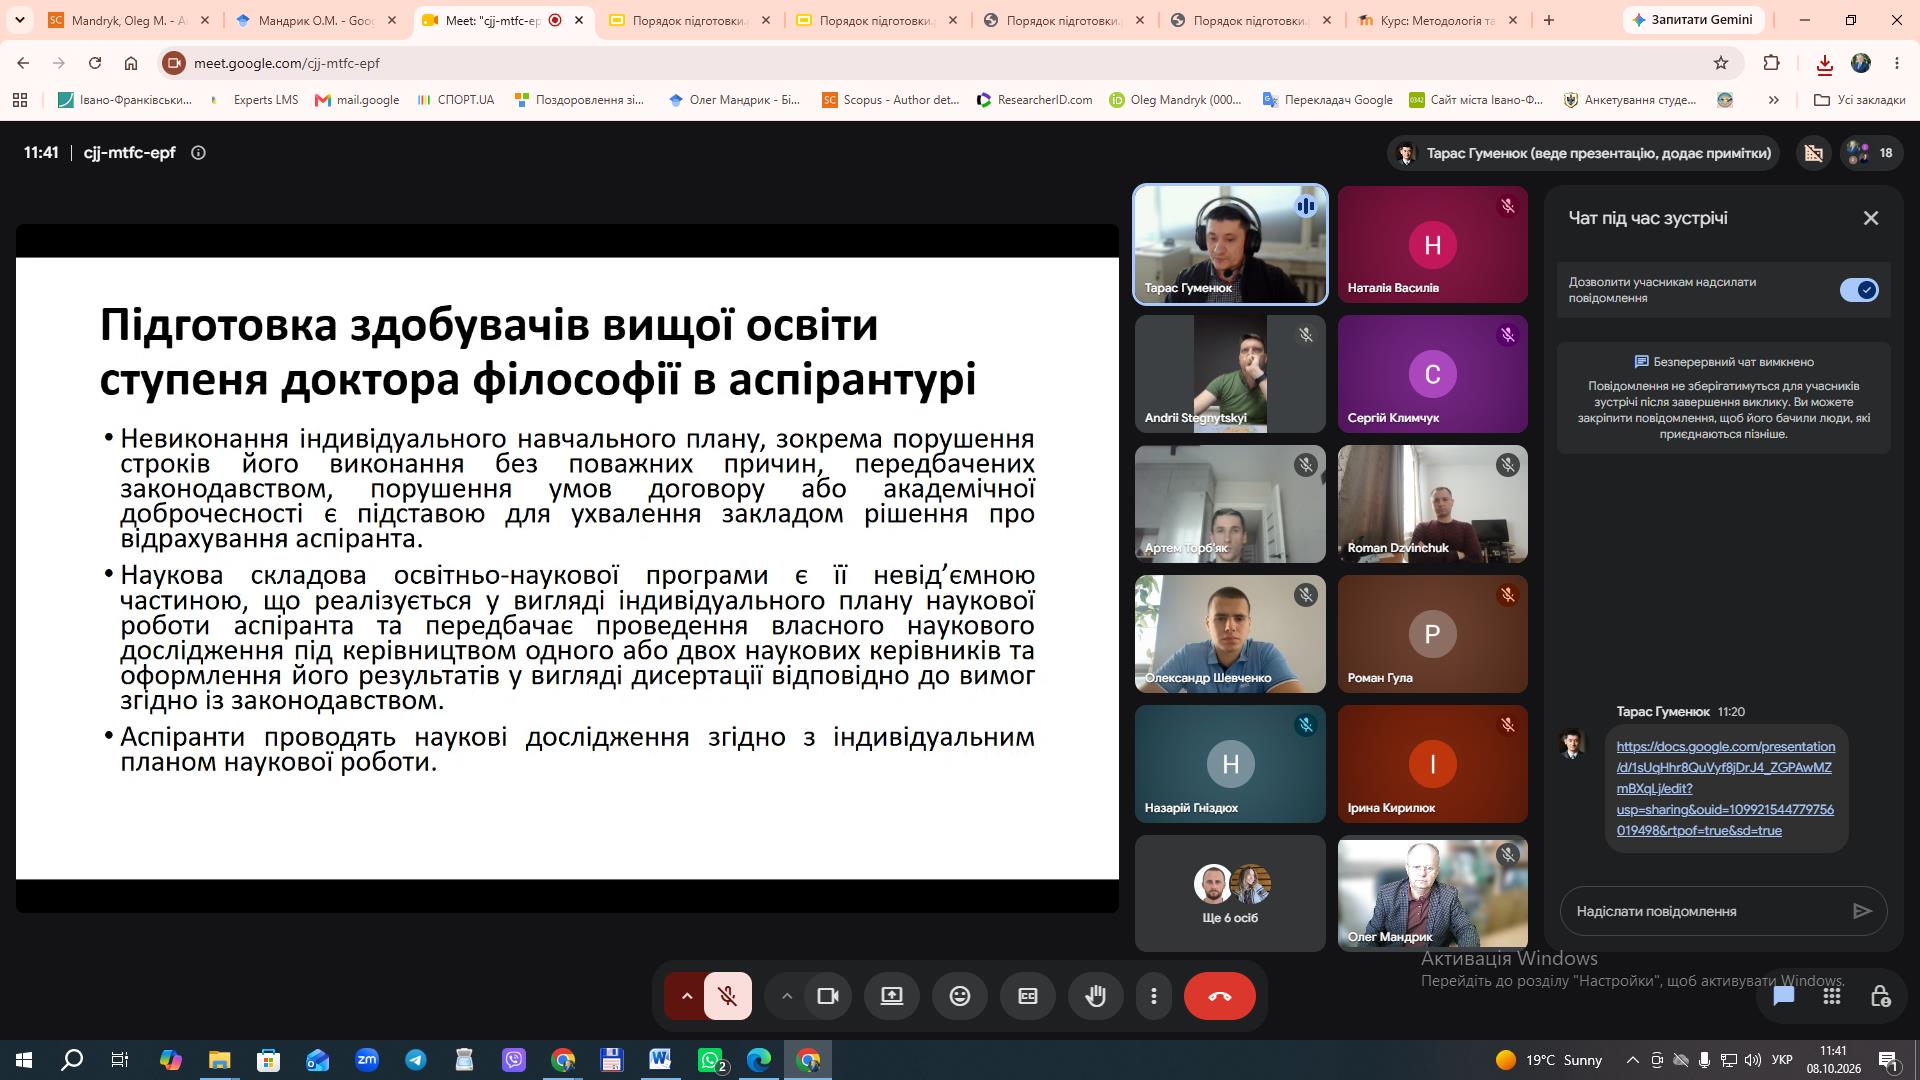
Task: Open 'Усі закладки' bookmarks folder
Action: coord(1859,100)
